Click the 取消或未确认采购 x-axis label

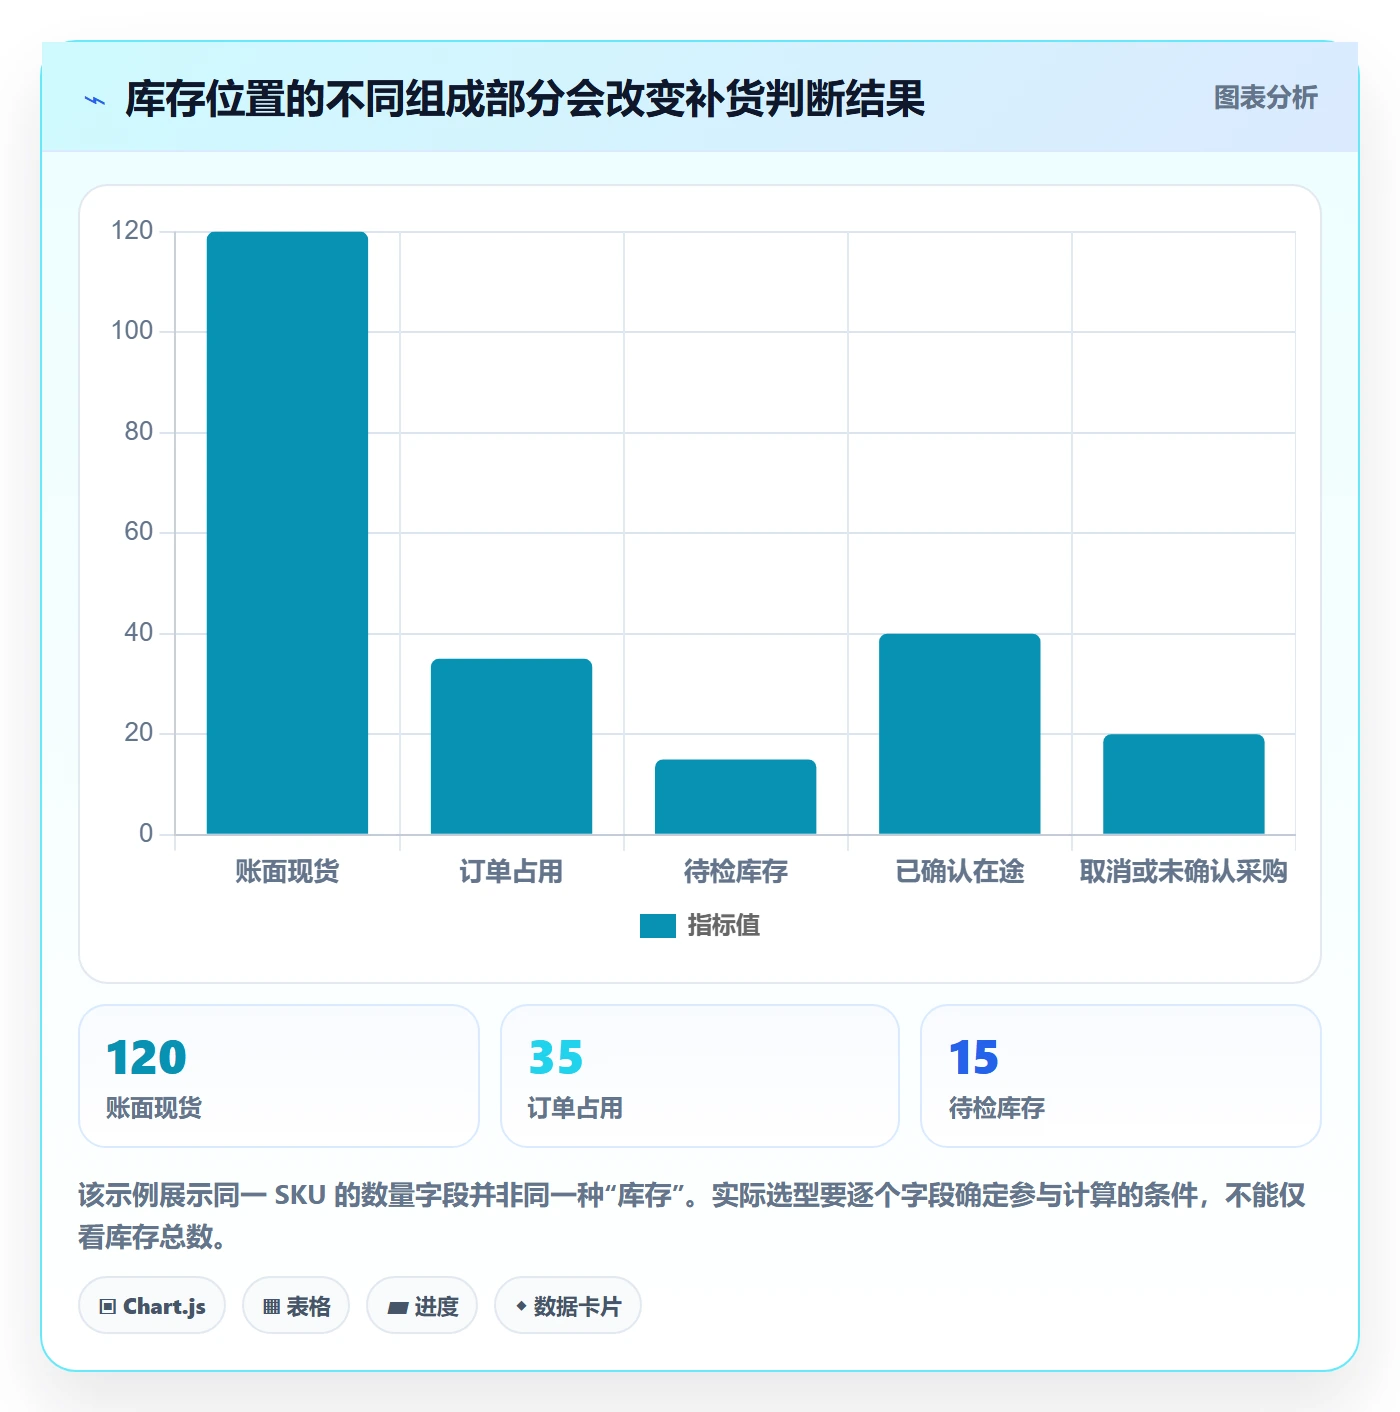[x=1183, y=872]
